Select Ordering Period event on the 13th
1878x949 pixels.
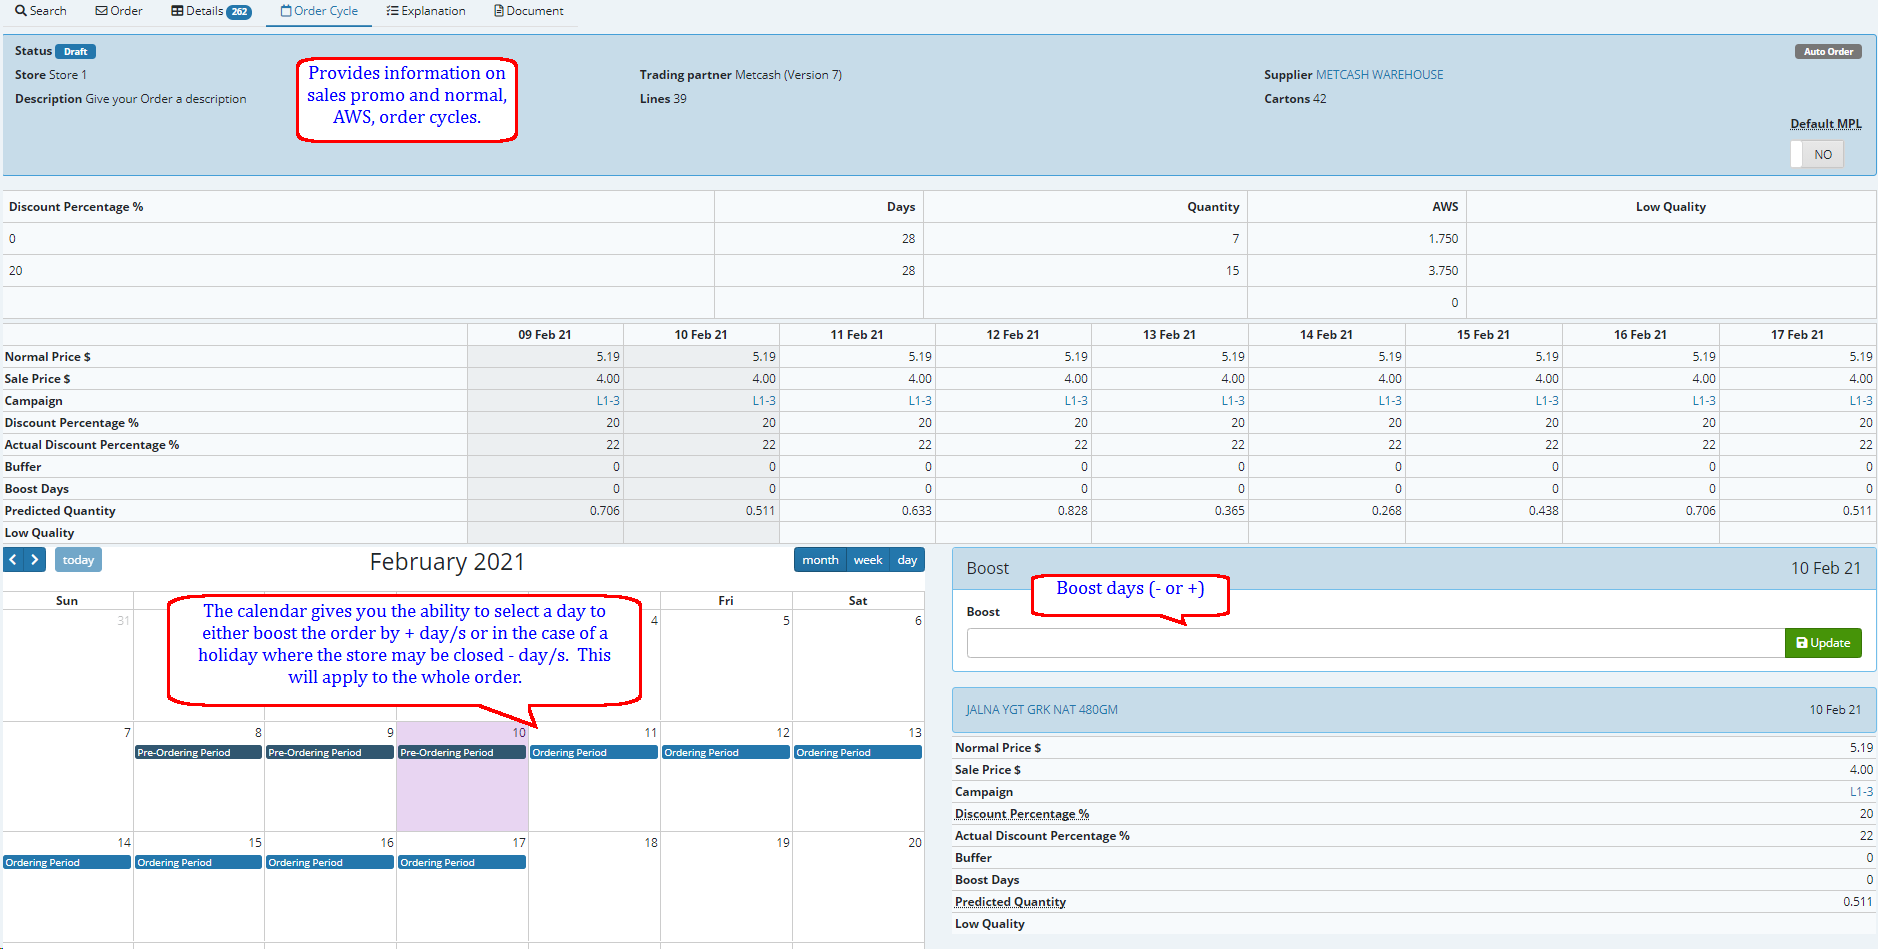858,753
